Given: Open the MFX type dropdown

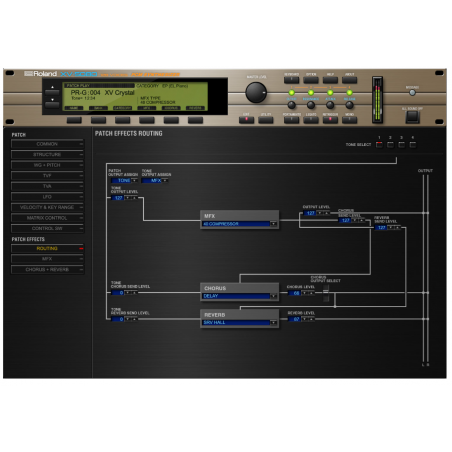Looking at the screenshot, I should 273,224.
